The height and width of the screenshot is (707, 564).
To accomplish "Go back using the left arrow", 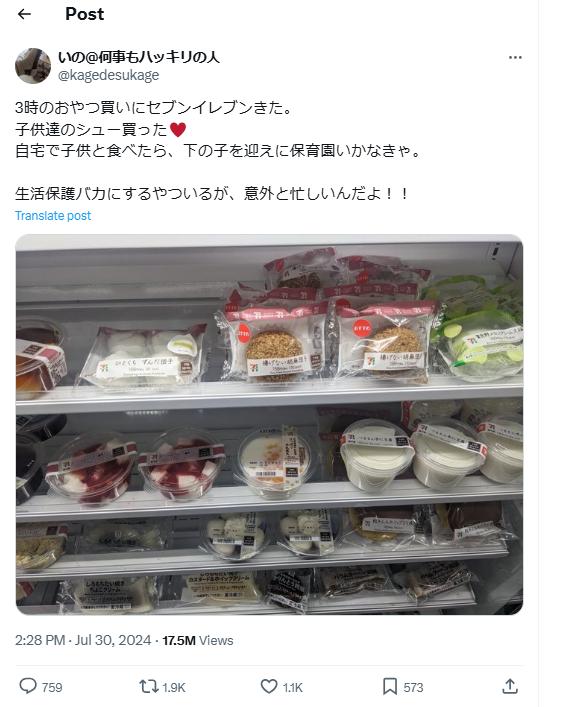I will [24, 14].
